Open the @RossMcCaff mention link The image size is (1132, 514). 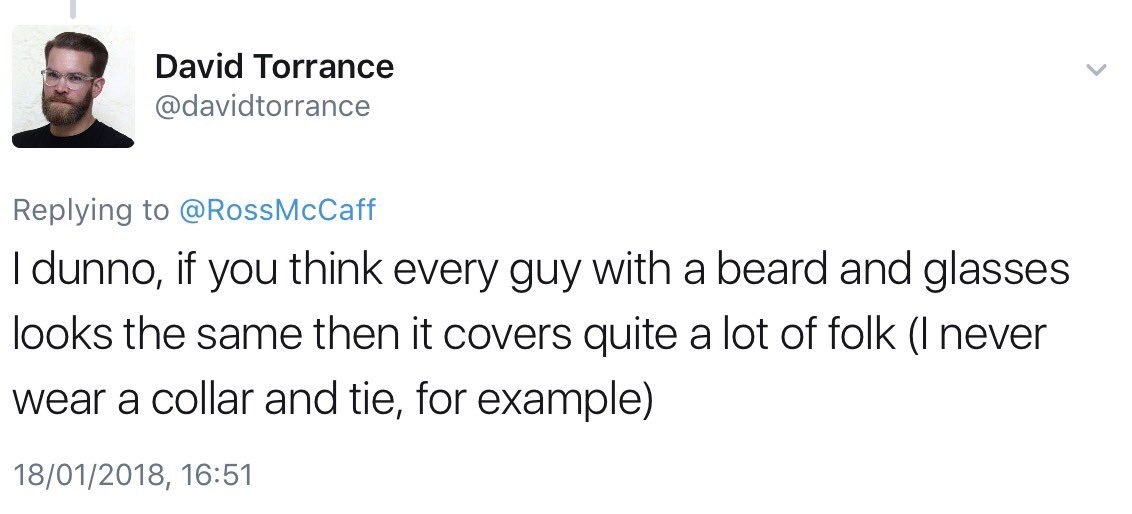pyautogui.click(x=277, y=209)
